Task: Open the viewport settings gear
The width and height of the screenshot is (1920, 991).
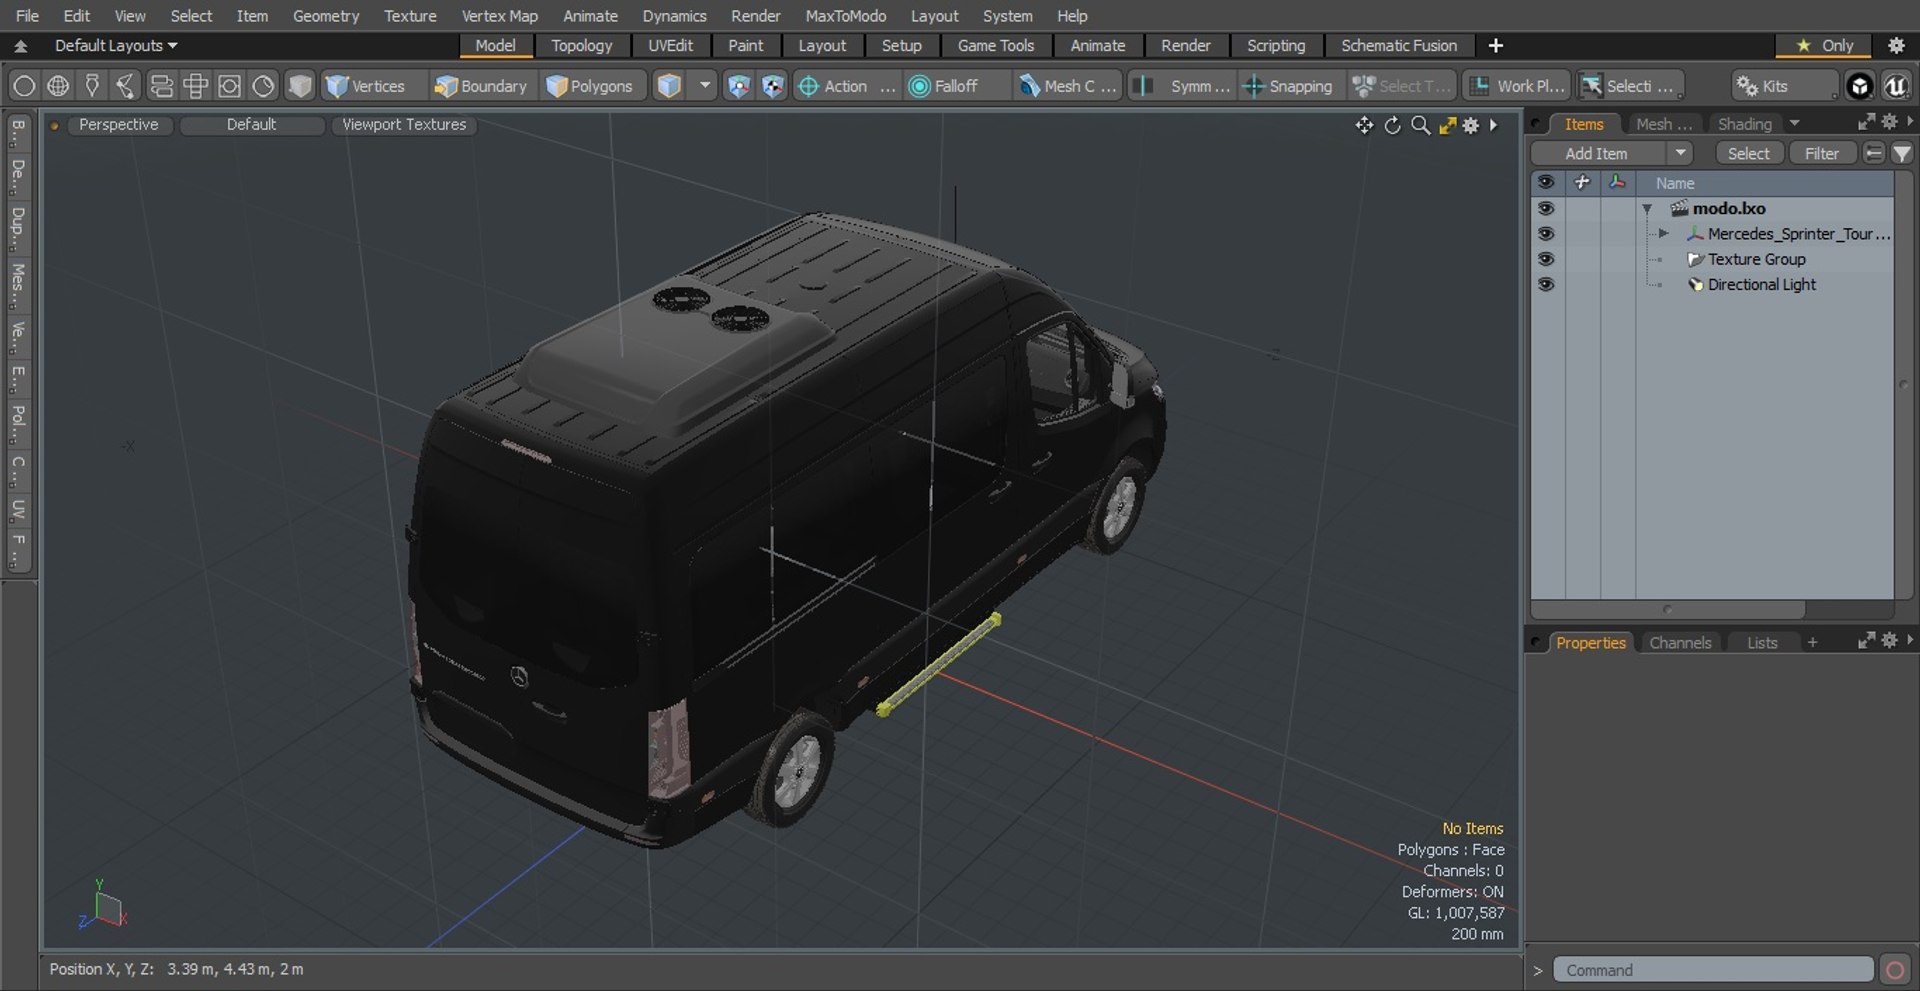Action: point(1471,125)
